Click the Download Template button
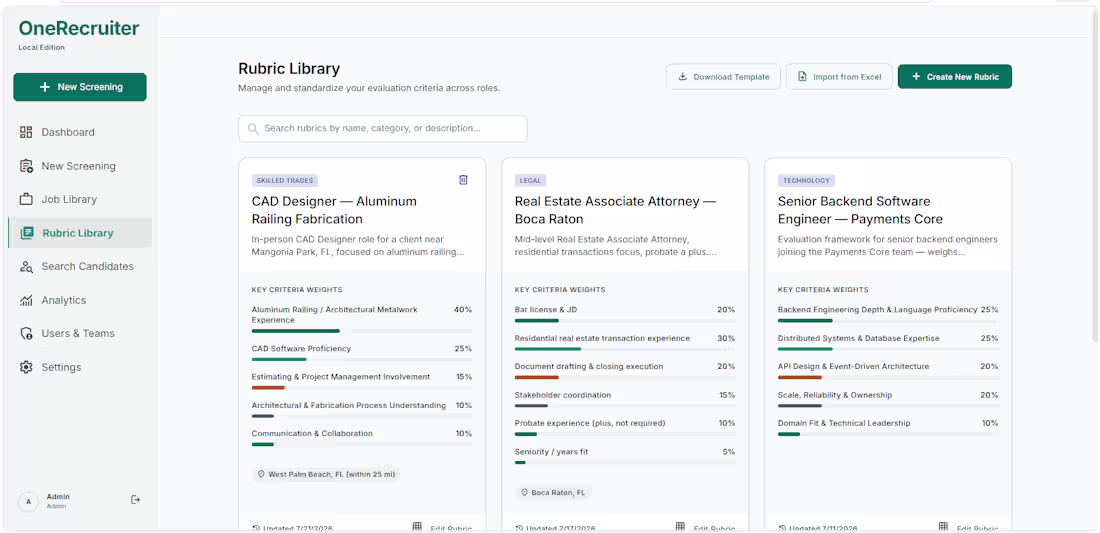1100x533 pixels. coord(723,77)
